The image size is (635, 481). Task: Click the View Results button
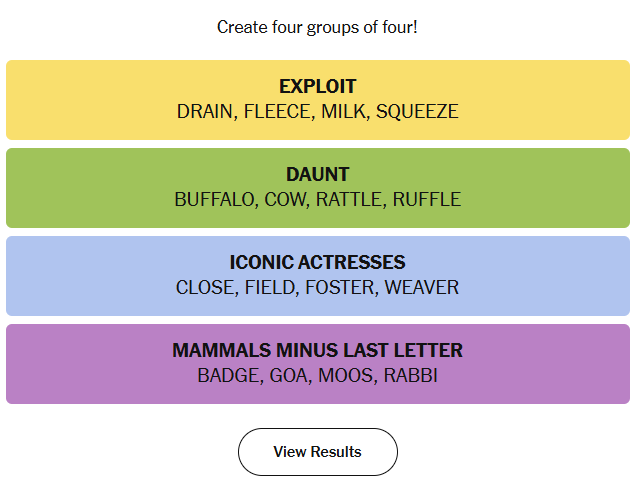coord(317,452)
